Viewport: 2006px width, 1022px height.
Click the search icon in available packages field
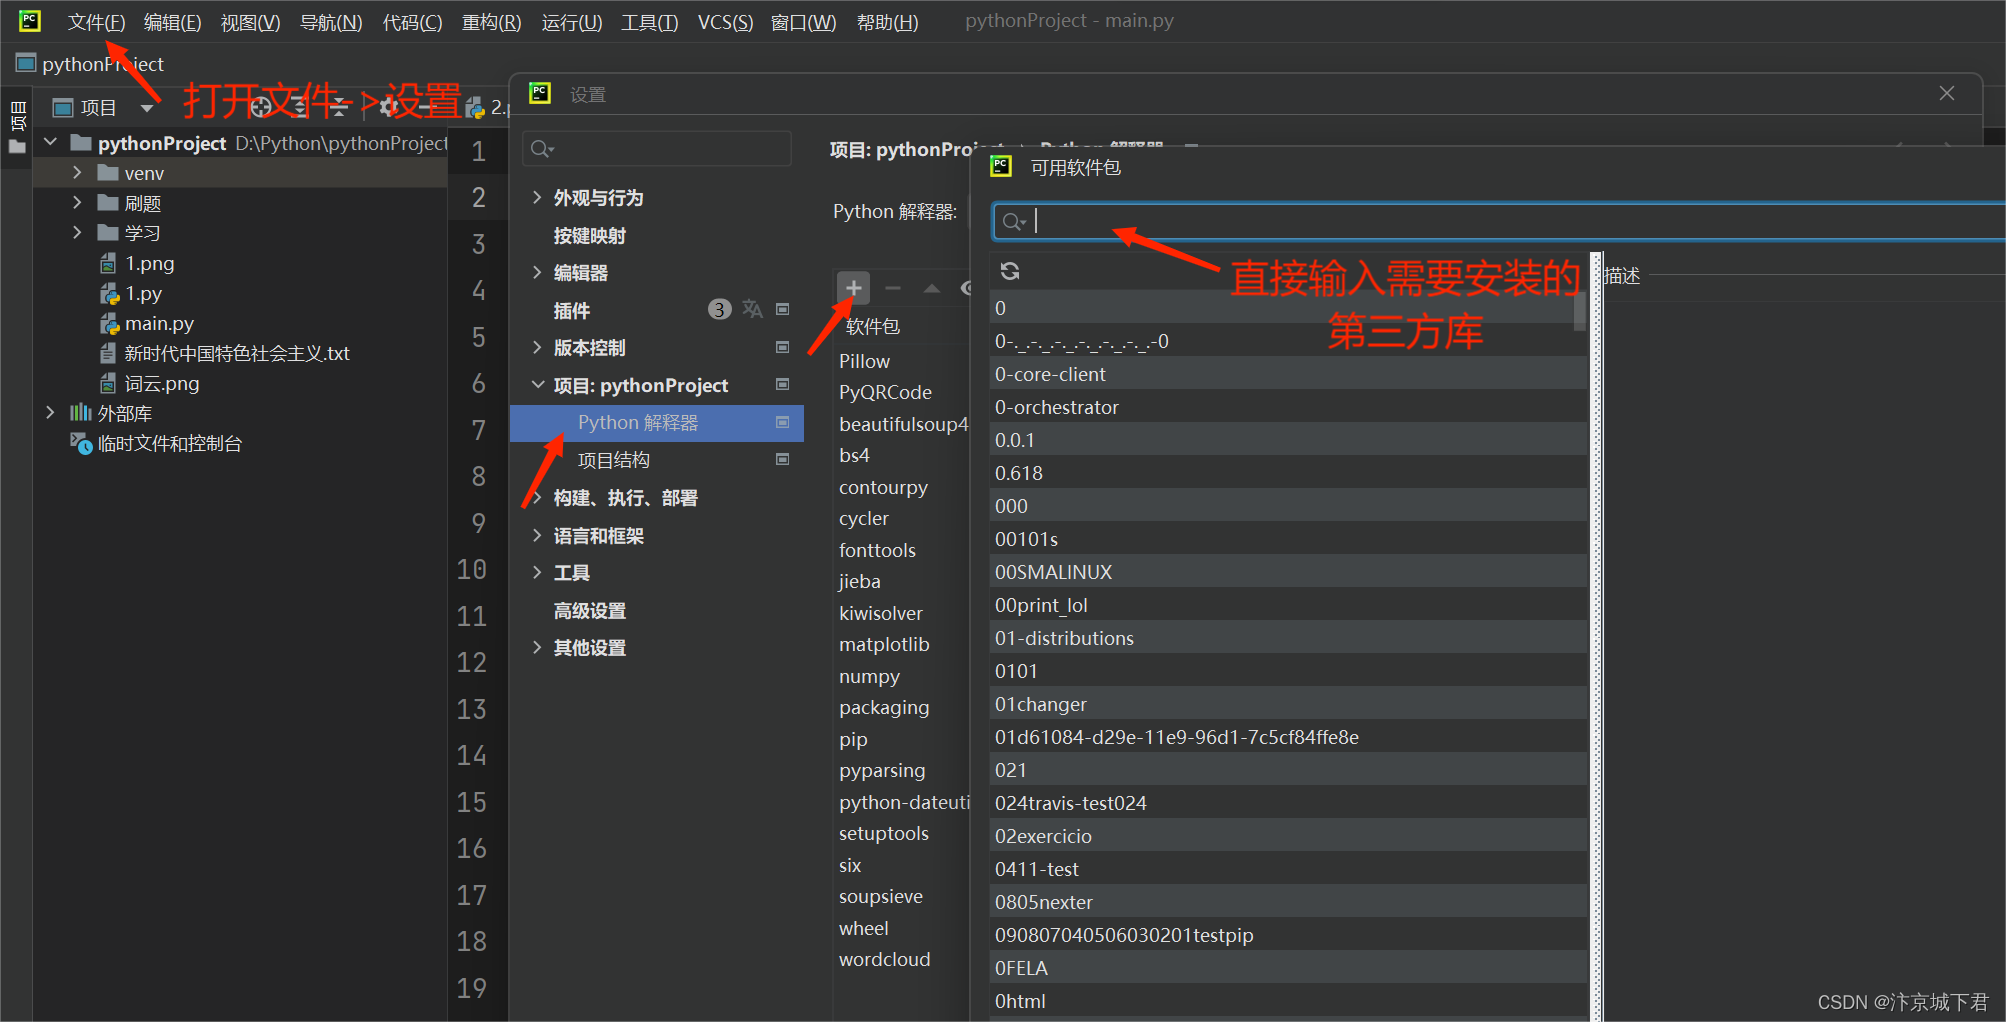1013,221
